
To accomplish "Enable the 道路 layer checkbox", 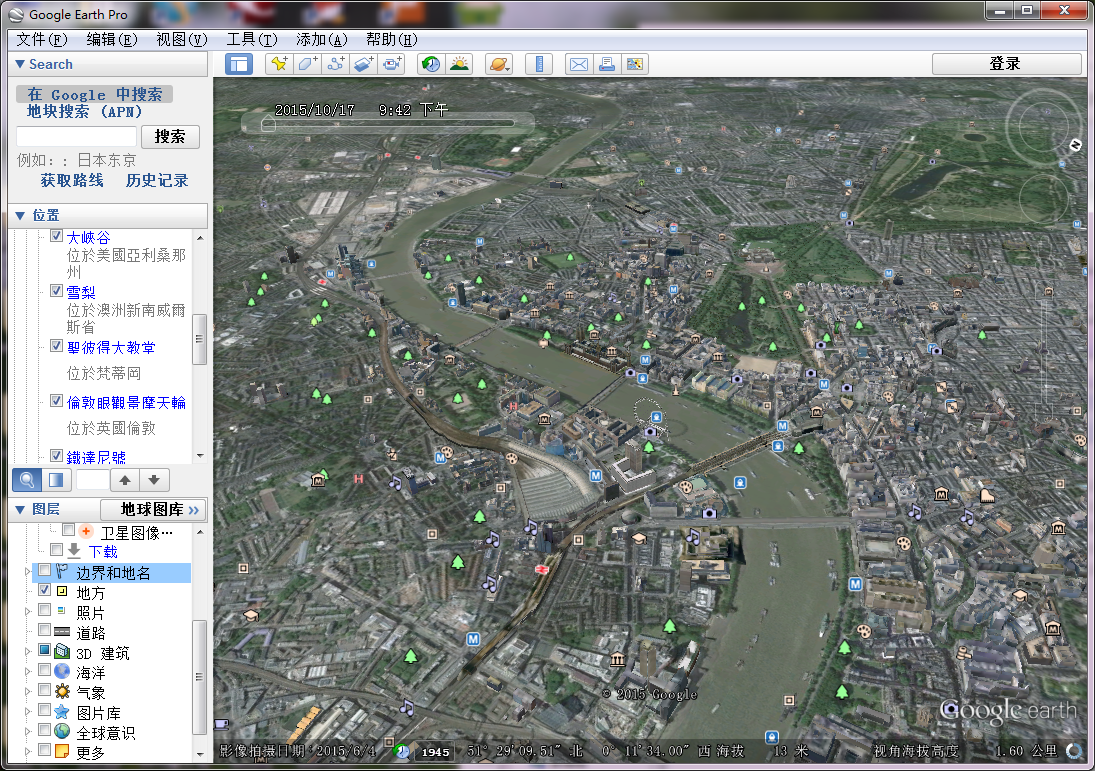I will point(44,631).
